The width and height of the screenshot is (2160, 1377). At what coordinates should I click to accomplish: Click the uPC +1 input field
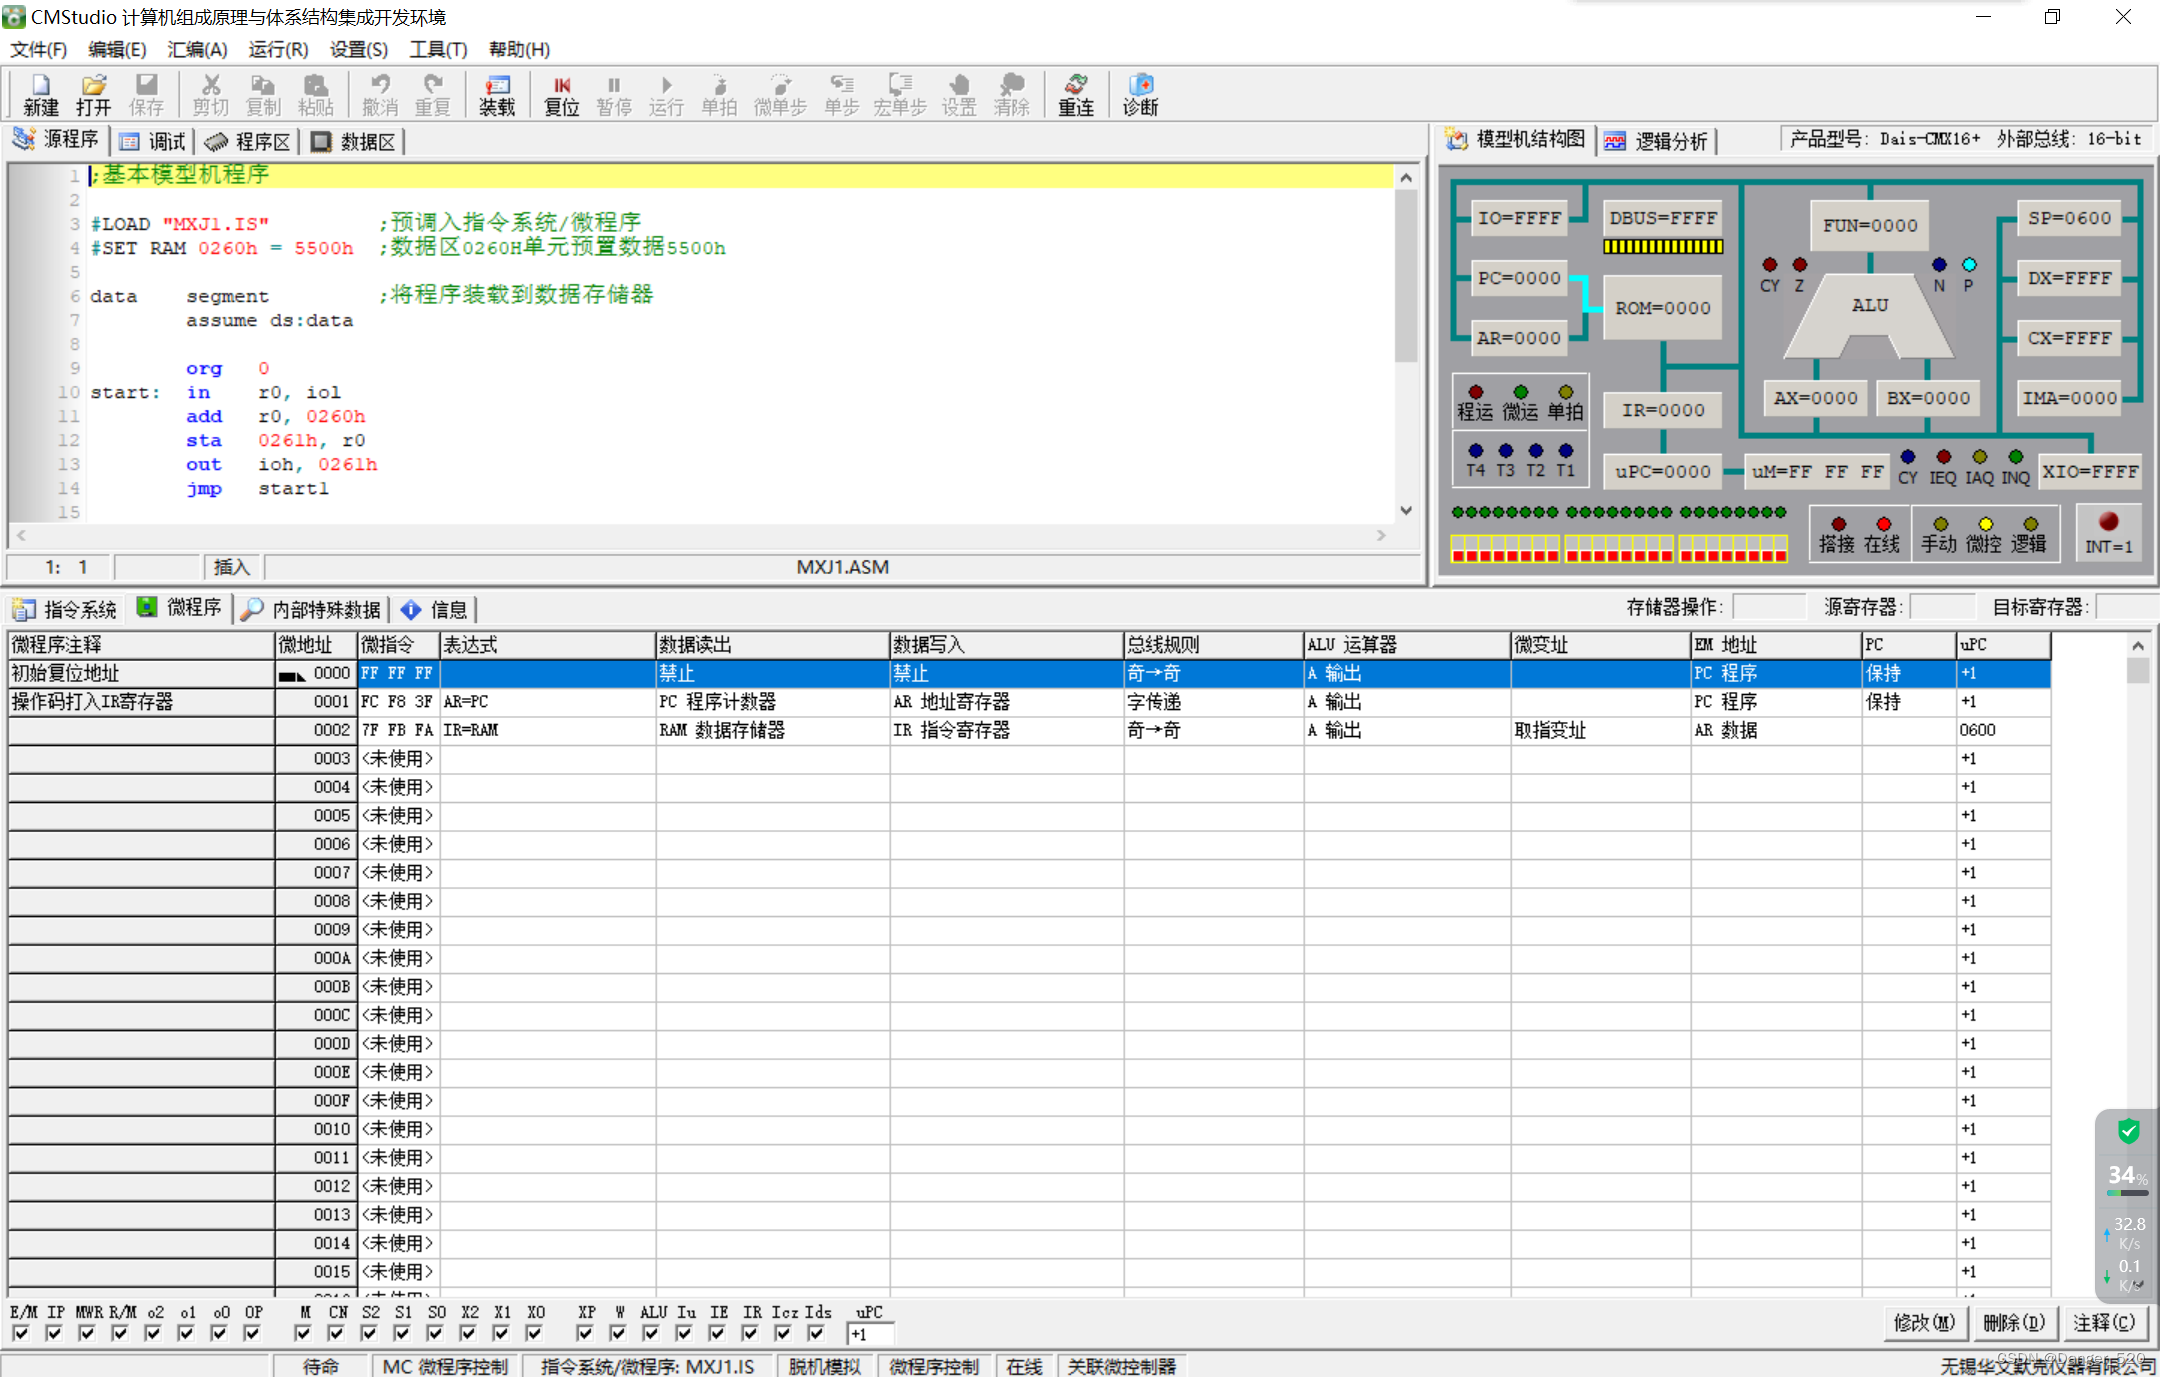(x=870, y=1334)
